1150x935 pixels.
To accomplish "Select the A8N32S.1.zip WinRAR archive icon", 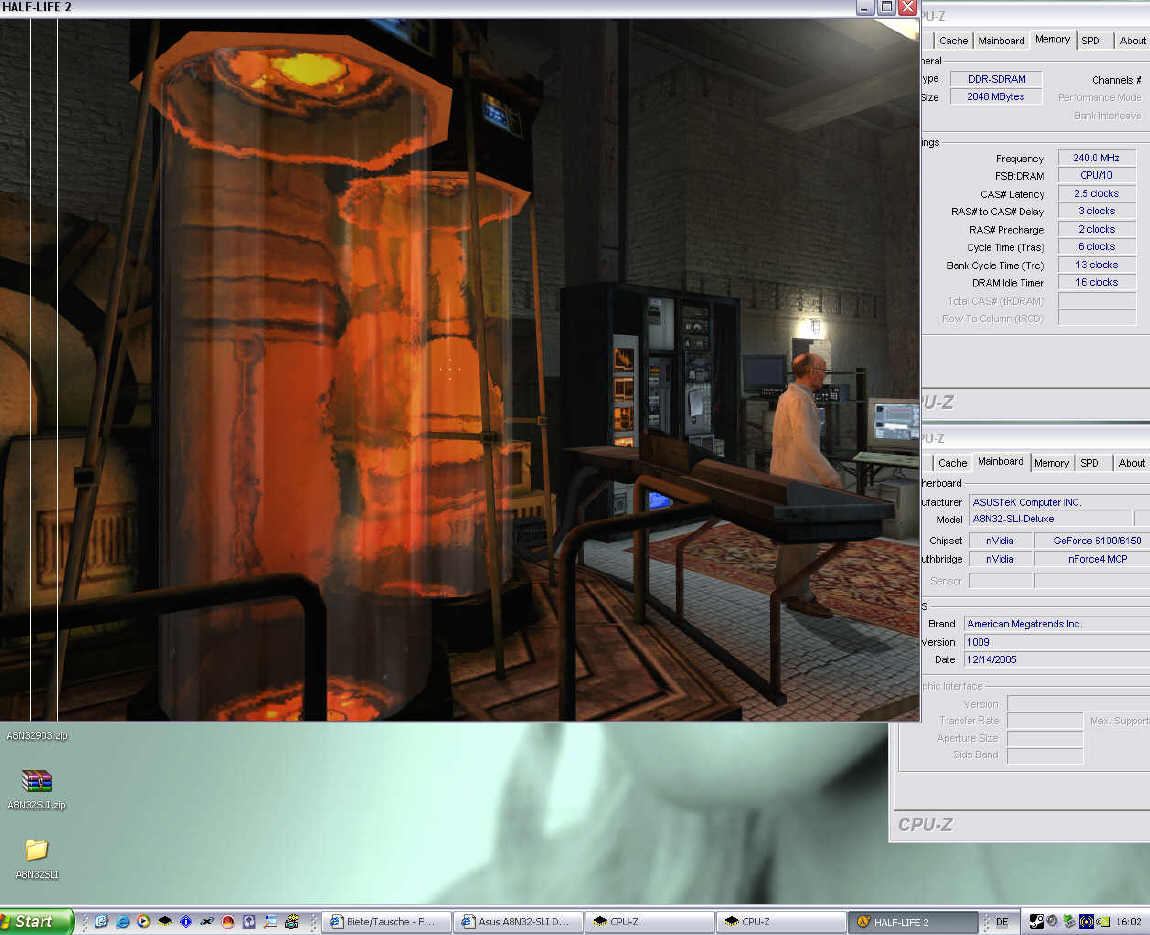I will pos(37,782).
